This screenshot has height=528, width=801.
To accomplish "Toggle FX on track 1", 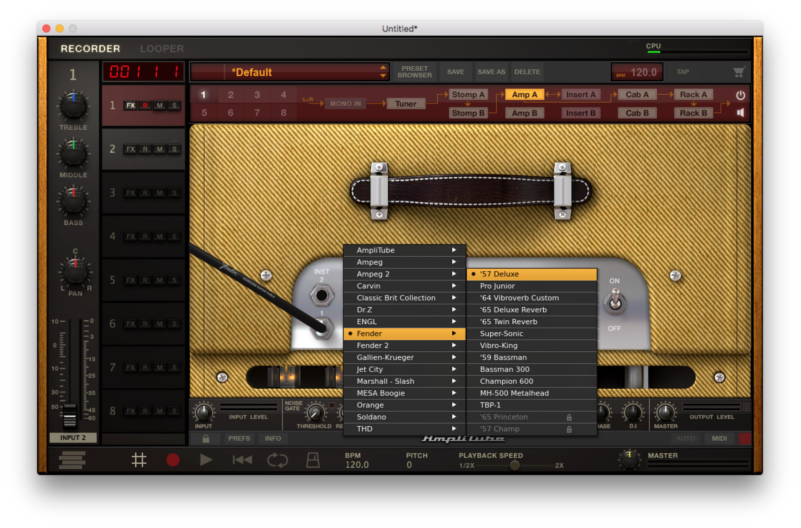I will pyautogui.click(x=131, y=106).
